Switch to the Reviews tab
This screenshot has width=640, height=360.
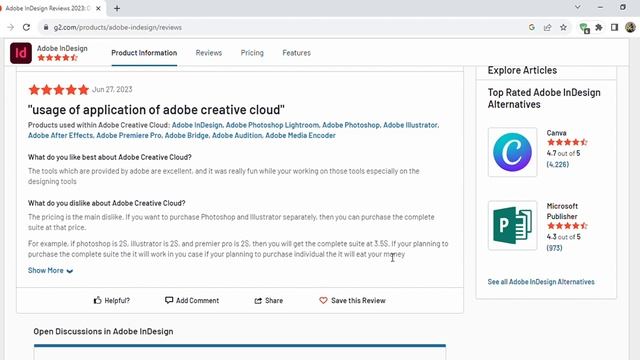tap(209, 53)
